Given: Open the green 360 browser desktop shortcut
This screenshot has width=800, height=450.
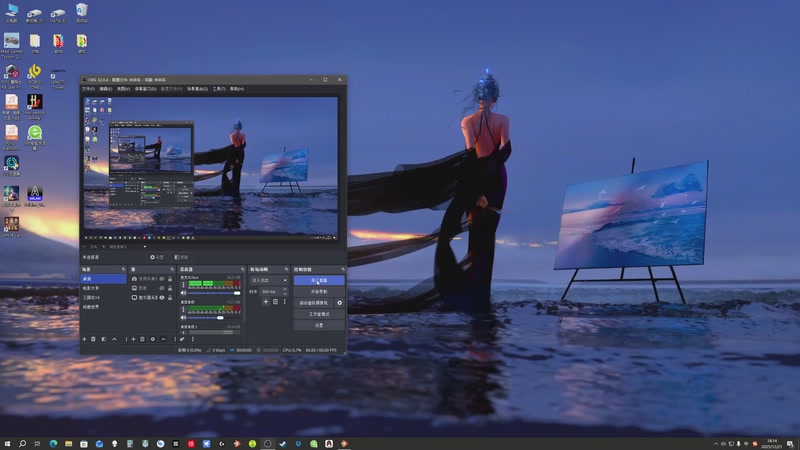Looking at the screenshot, I should [x=35, y=138].
